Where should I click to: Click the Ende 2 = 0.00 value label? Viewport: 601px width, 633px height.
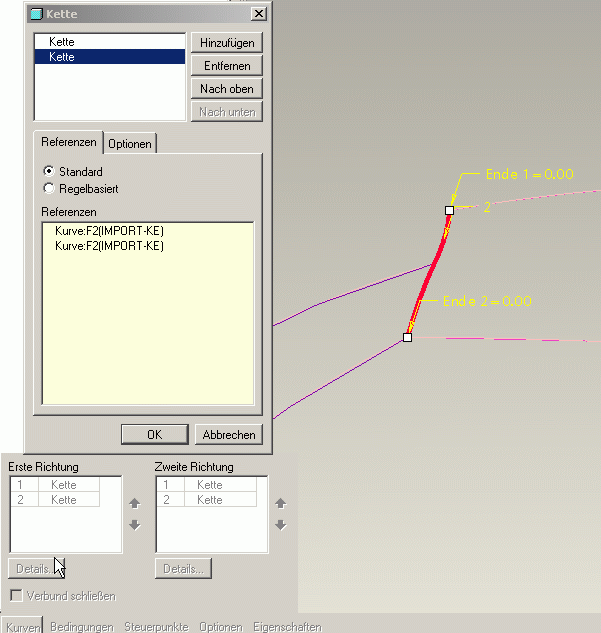487,301
